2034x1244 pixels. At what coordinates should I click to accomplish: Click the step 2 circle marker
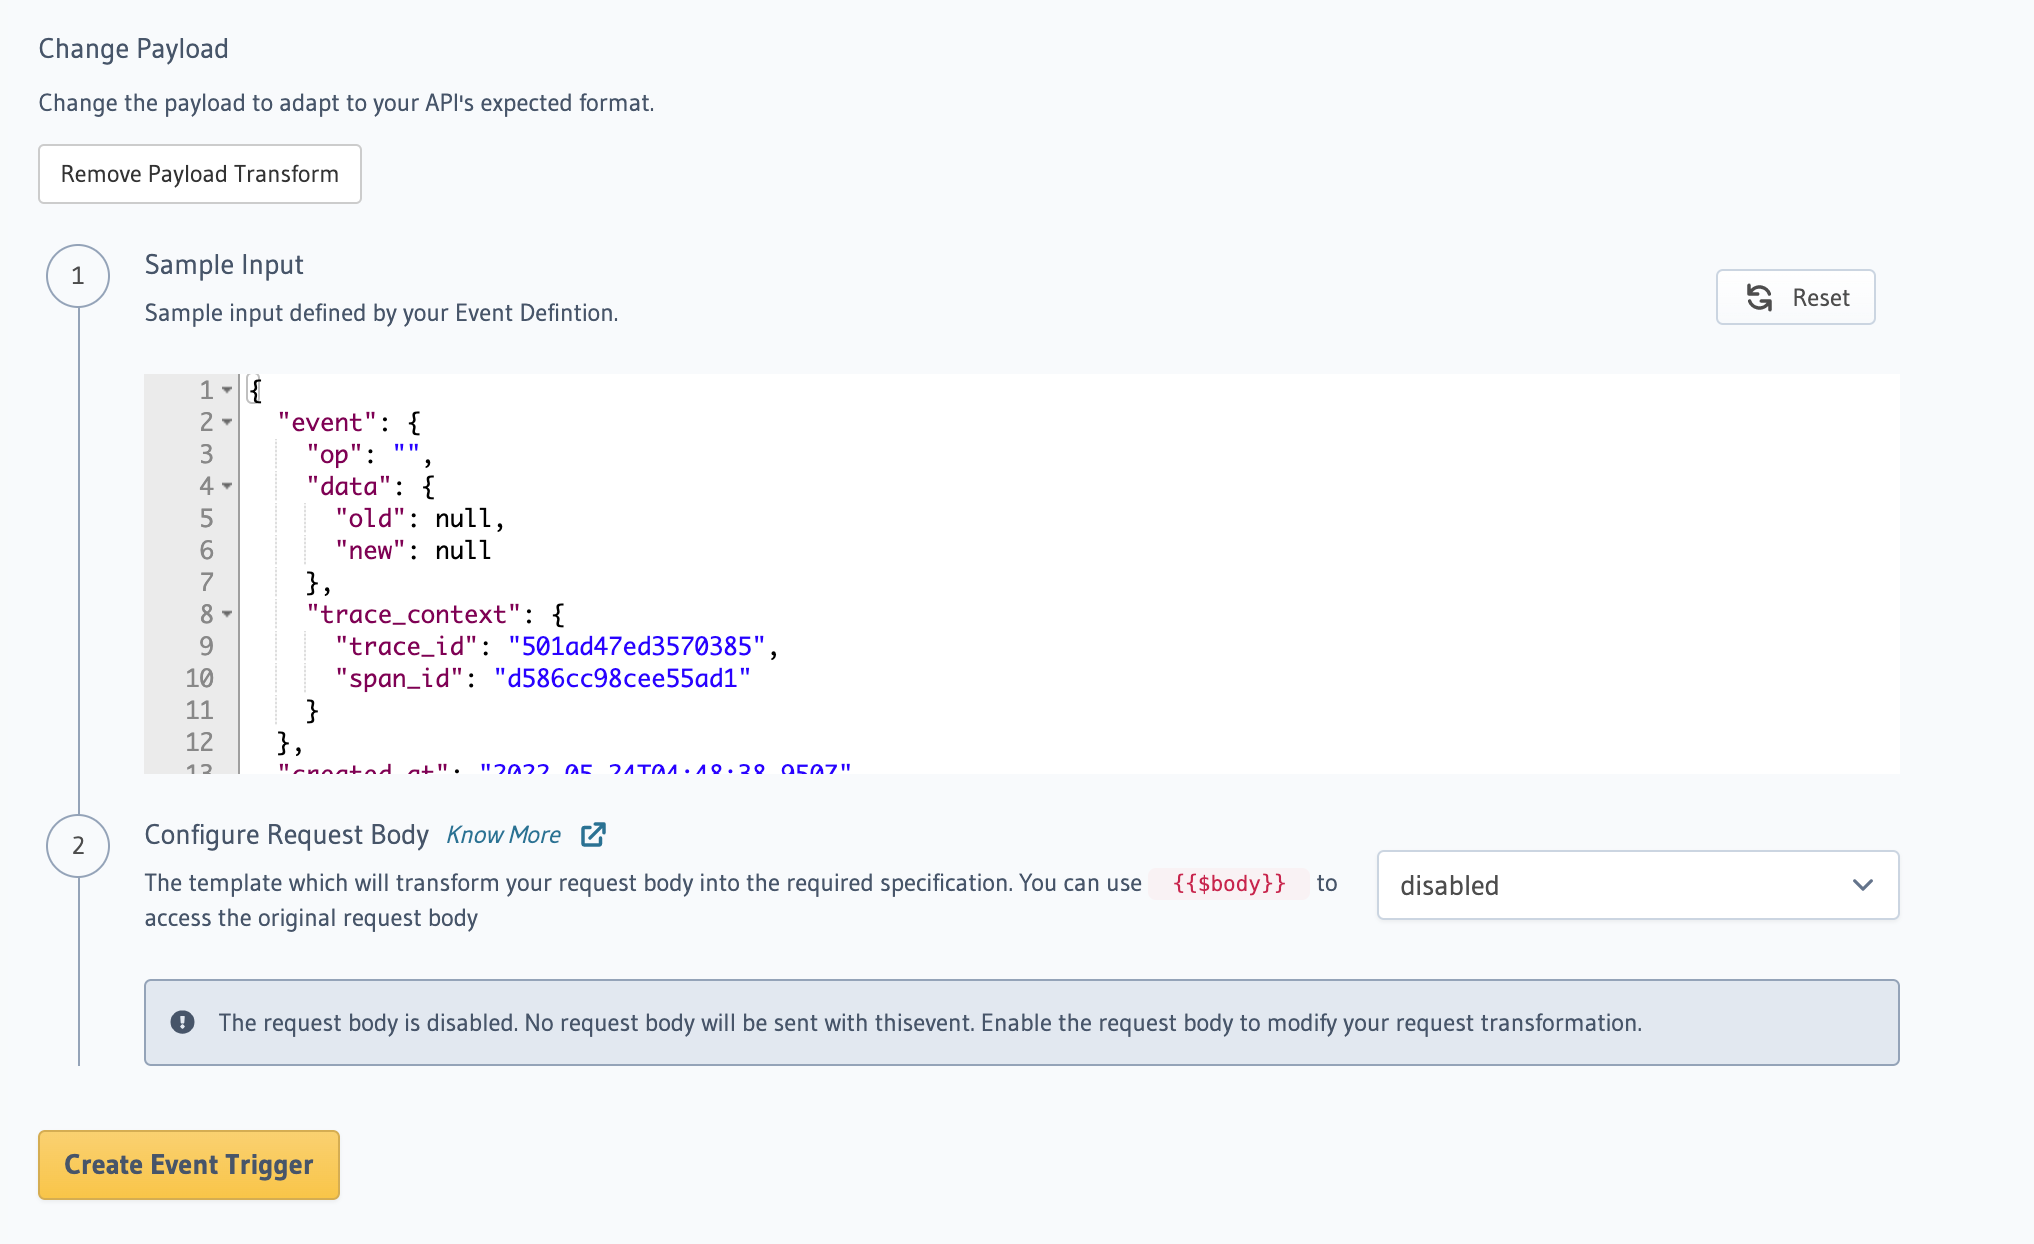pos(78,846)
